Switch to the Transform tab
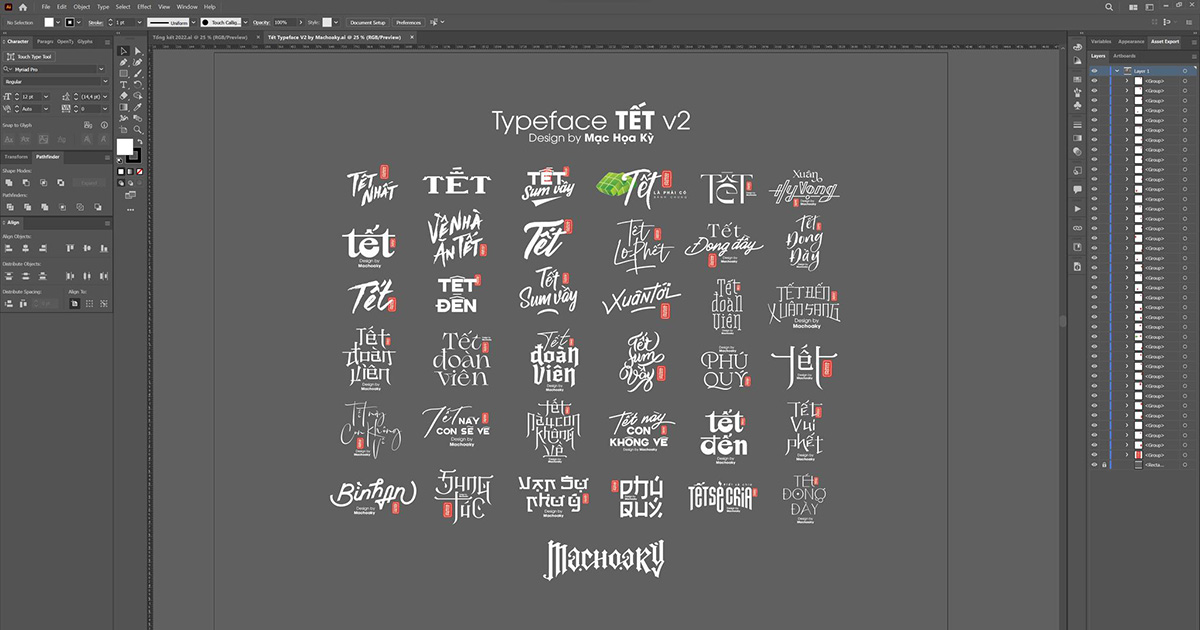The height and width of the screenshot is (630, 1200). point(16,157)
